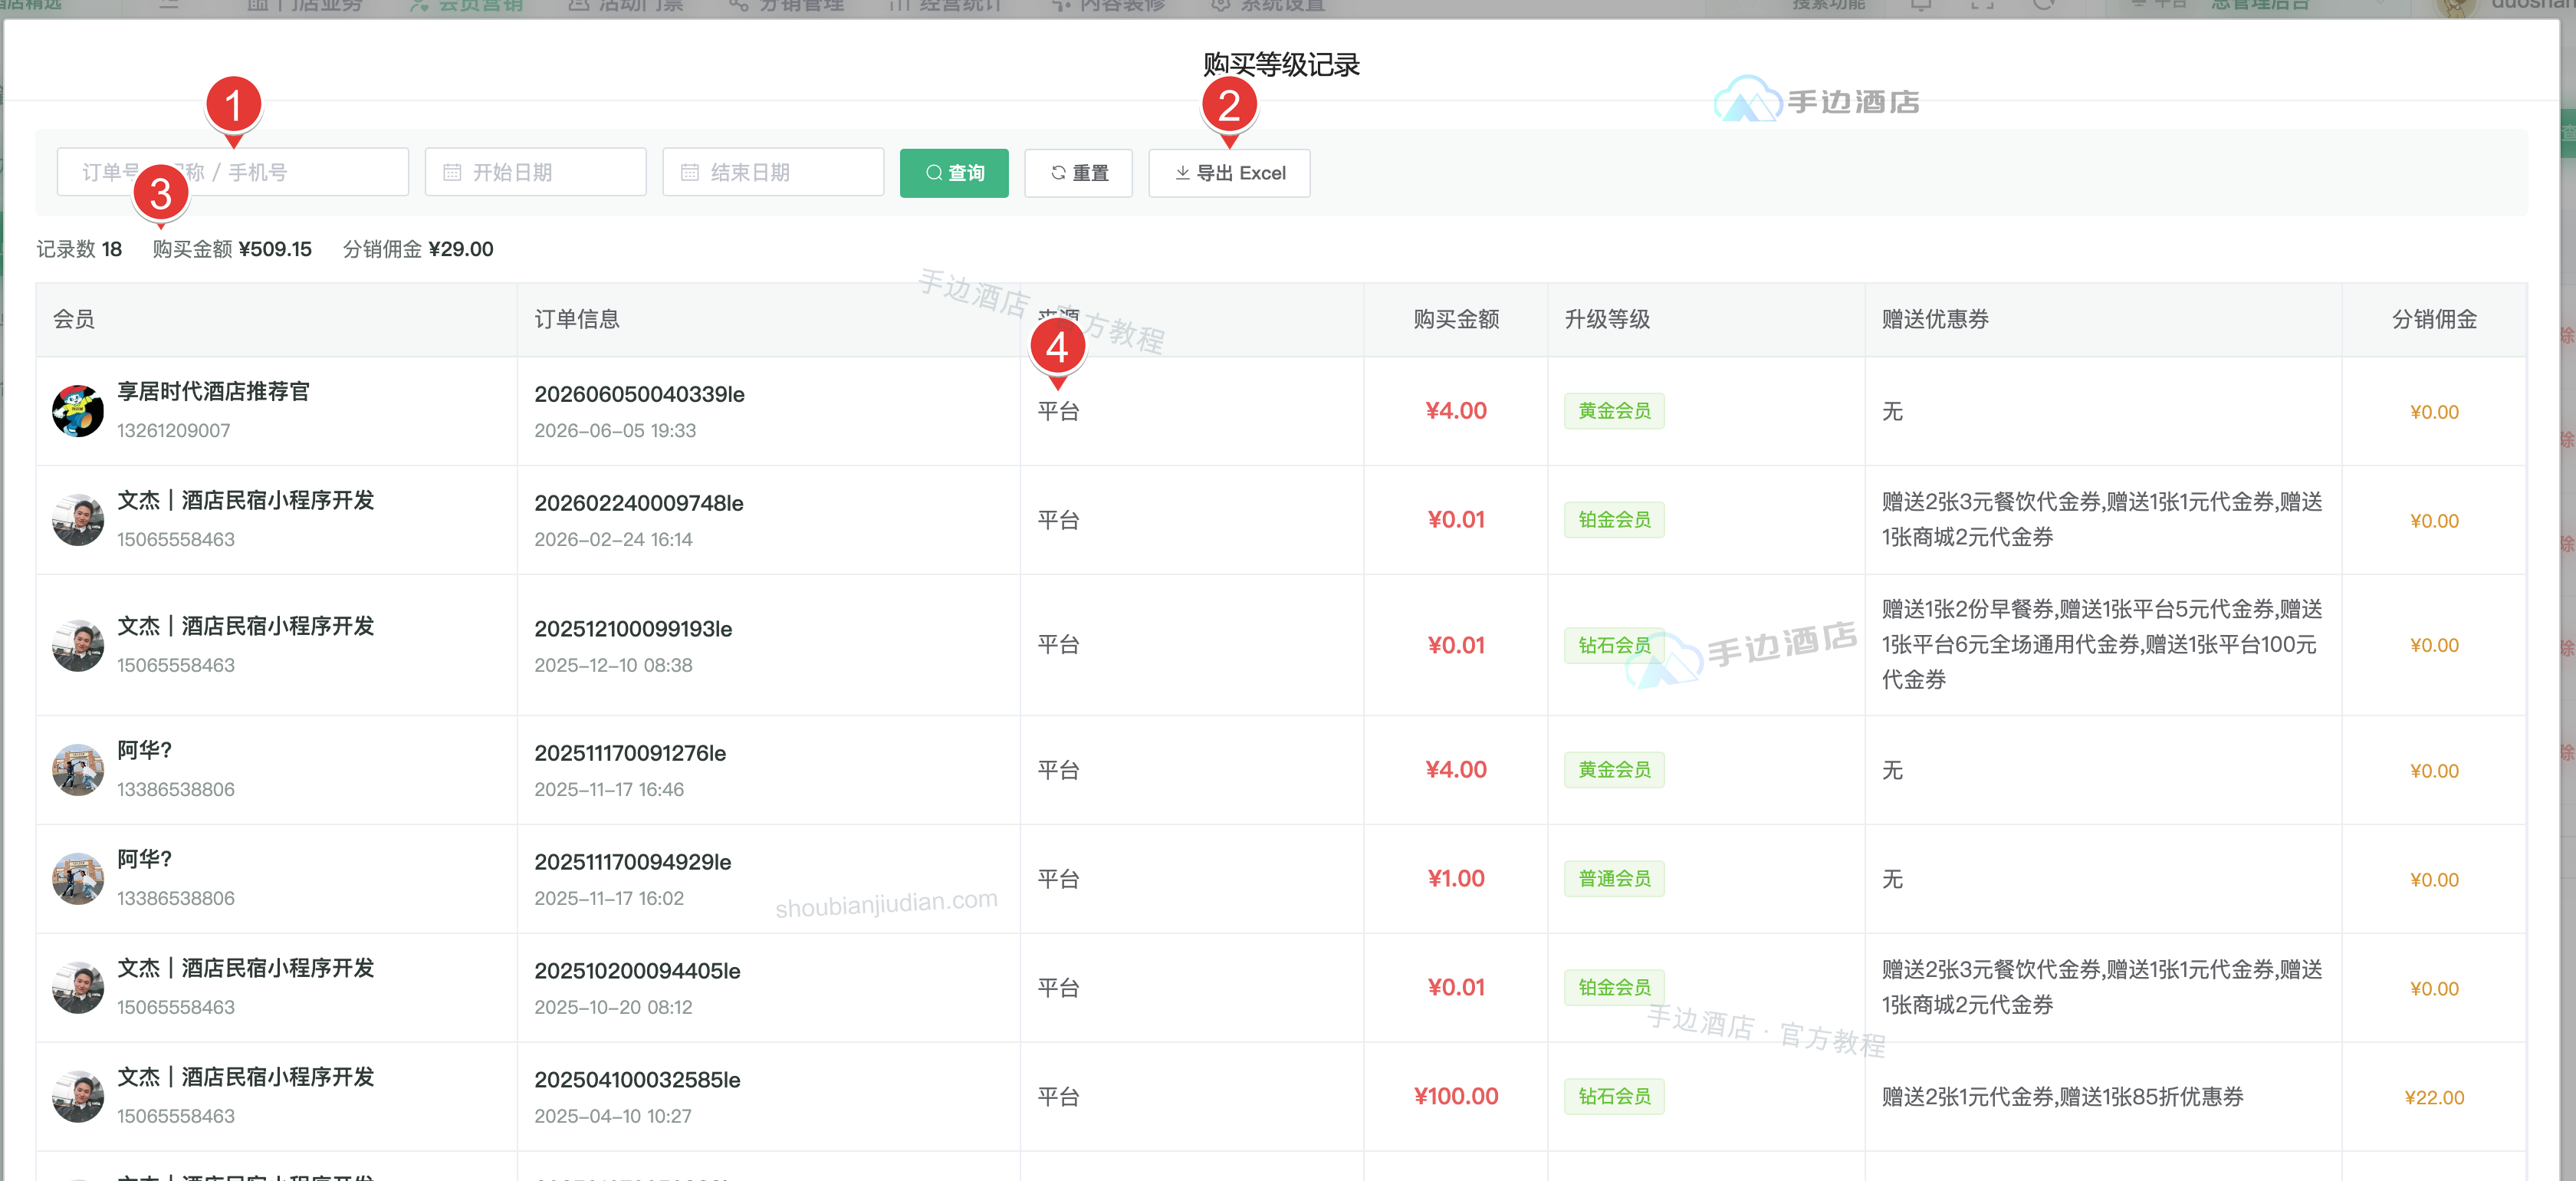This screenshot has height=1181, width=2576.
Task: Click the 购买等级记录 dialog title
Action: pos(1281,65)
